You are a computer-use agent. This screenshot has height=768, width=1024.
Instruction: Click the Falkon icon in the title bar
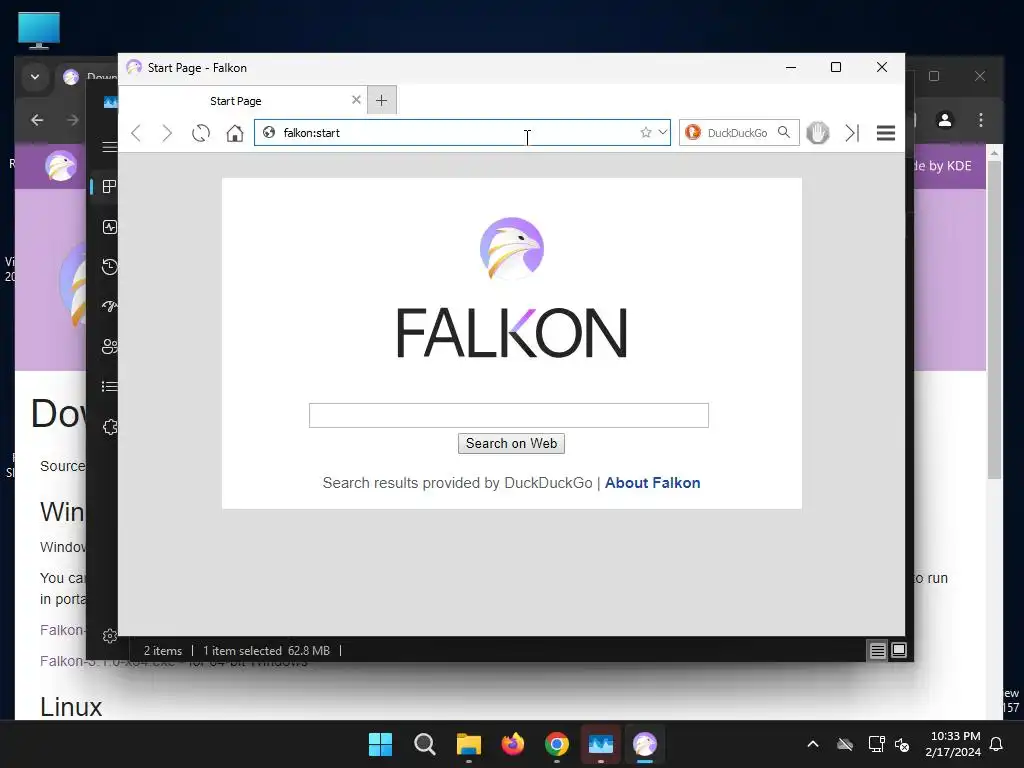[134, 67]
